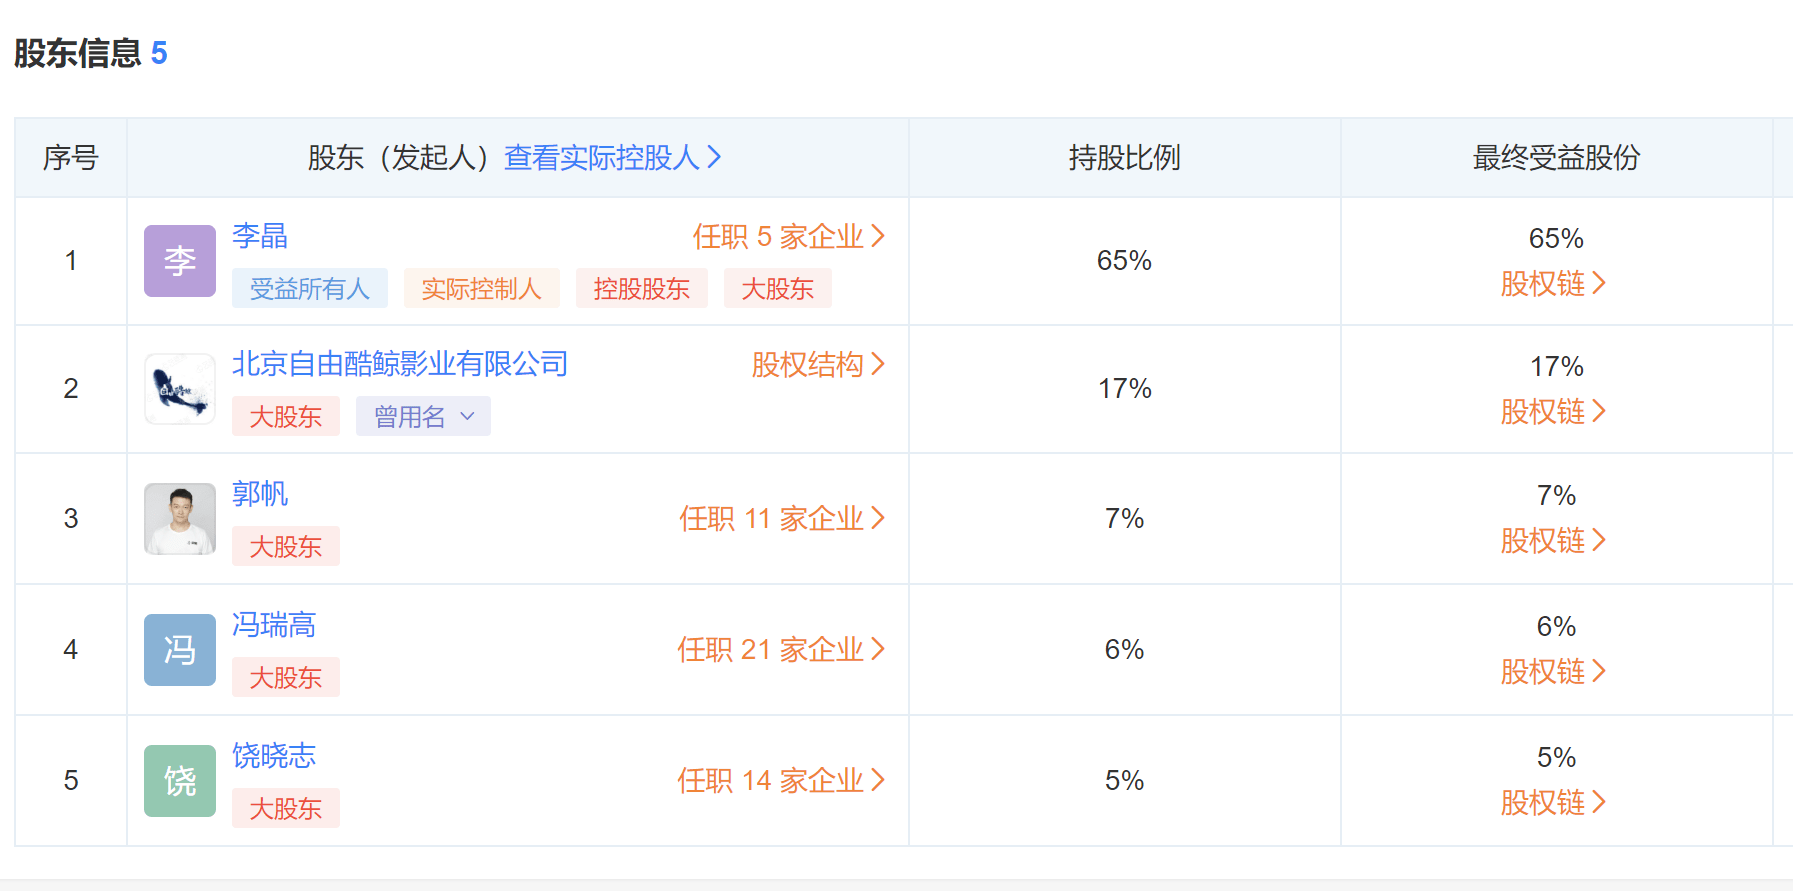The height and width of the screenshot is (891, 1793).
Task: Open 饶晓志's 任职 14 家企业 link
Action: (780, 780)
